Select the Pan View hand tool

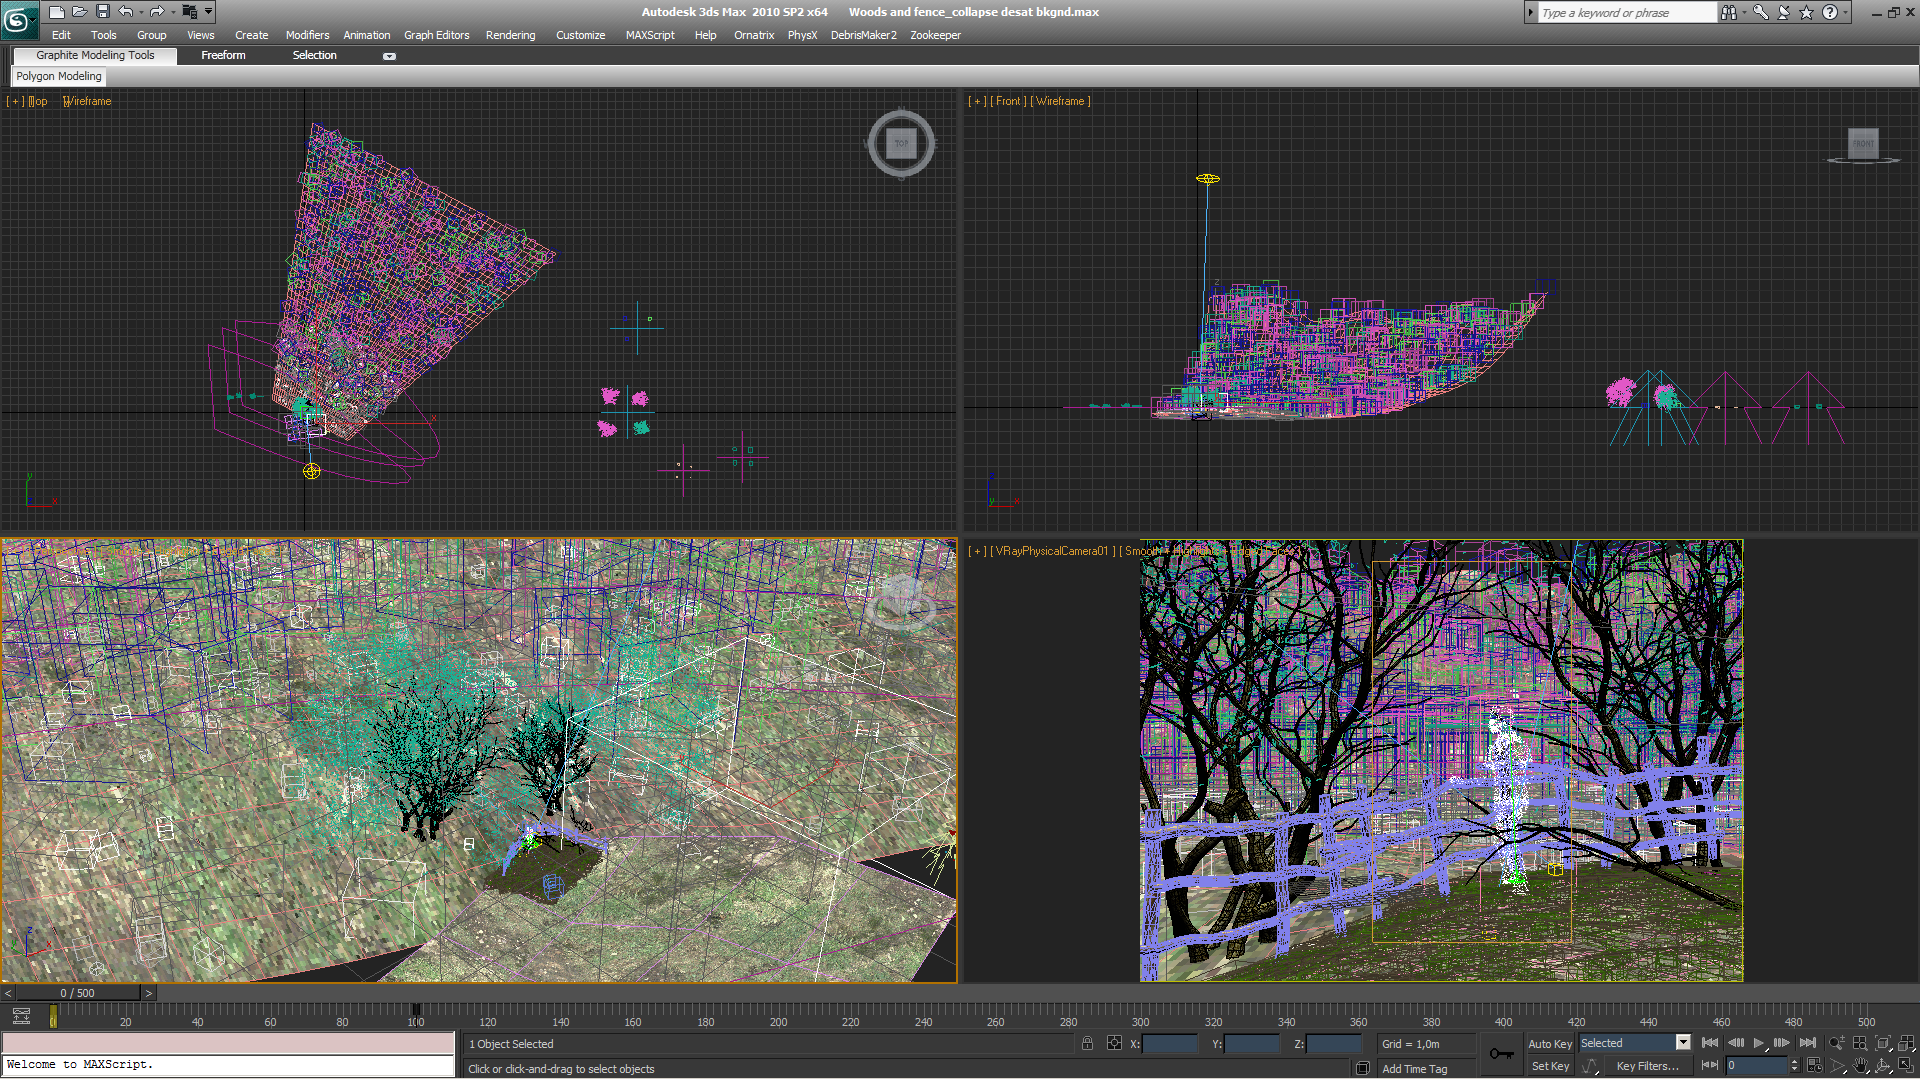[1860, 1066]
